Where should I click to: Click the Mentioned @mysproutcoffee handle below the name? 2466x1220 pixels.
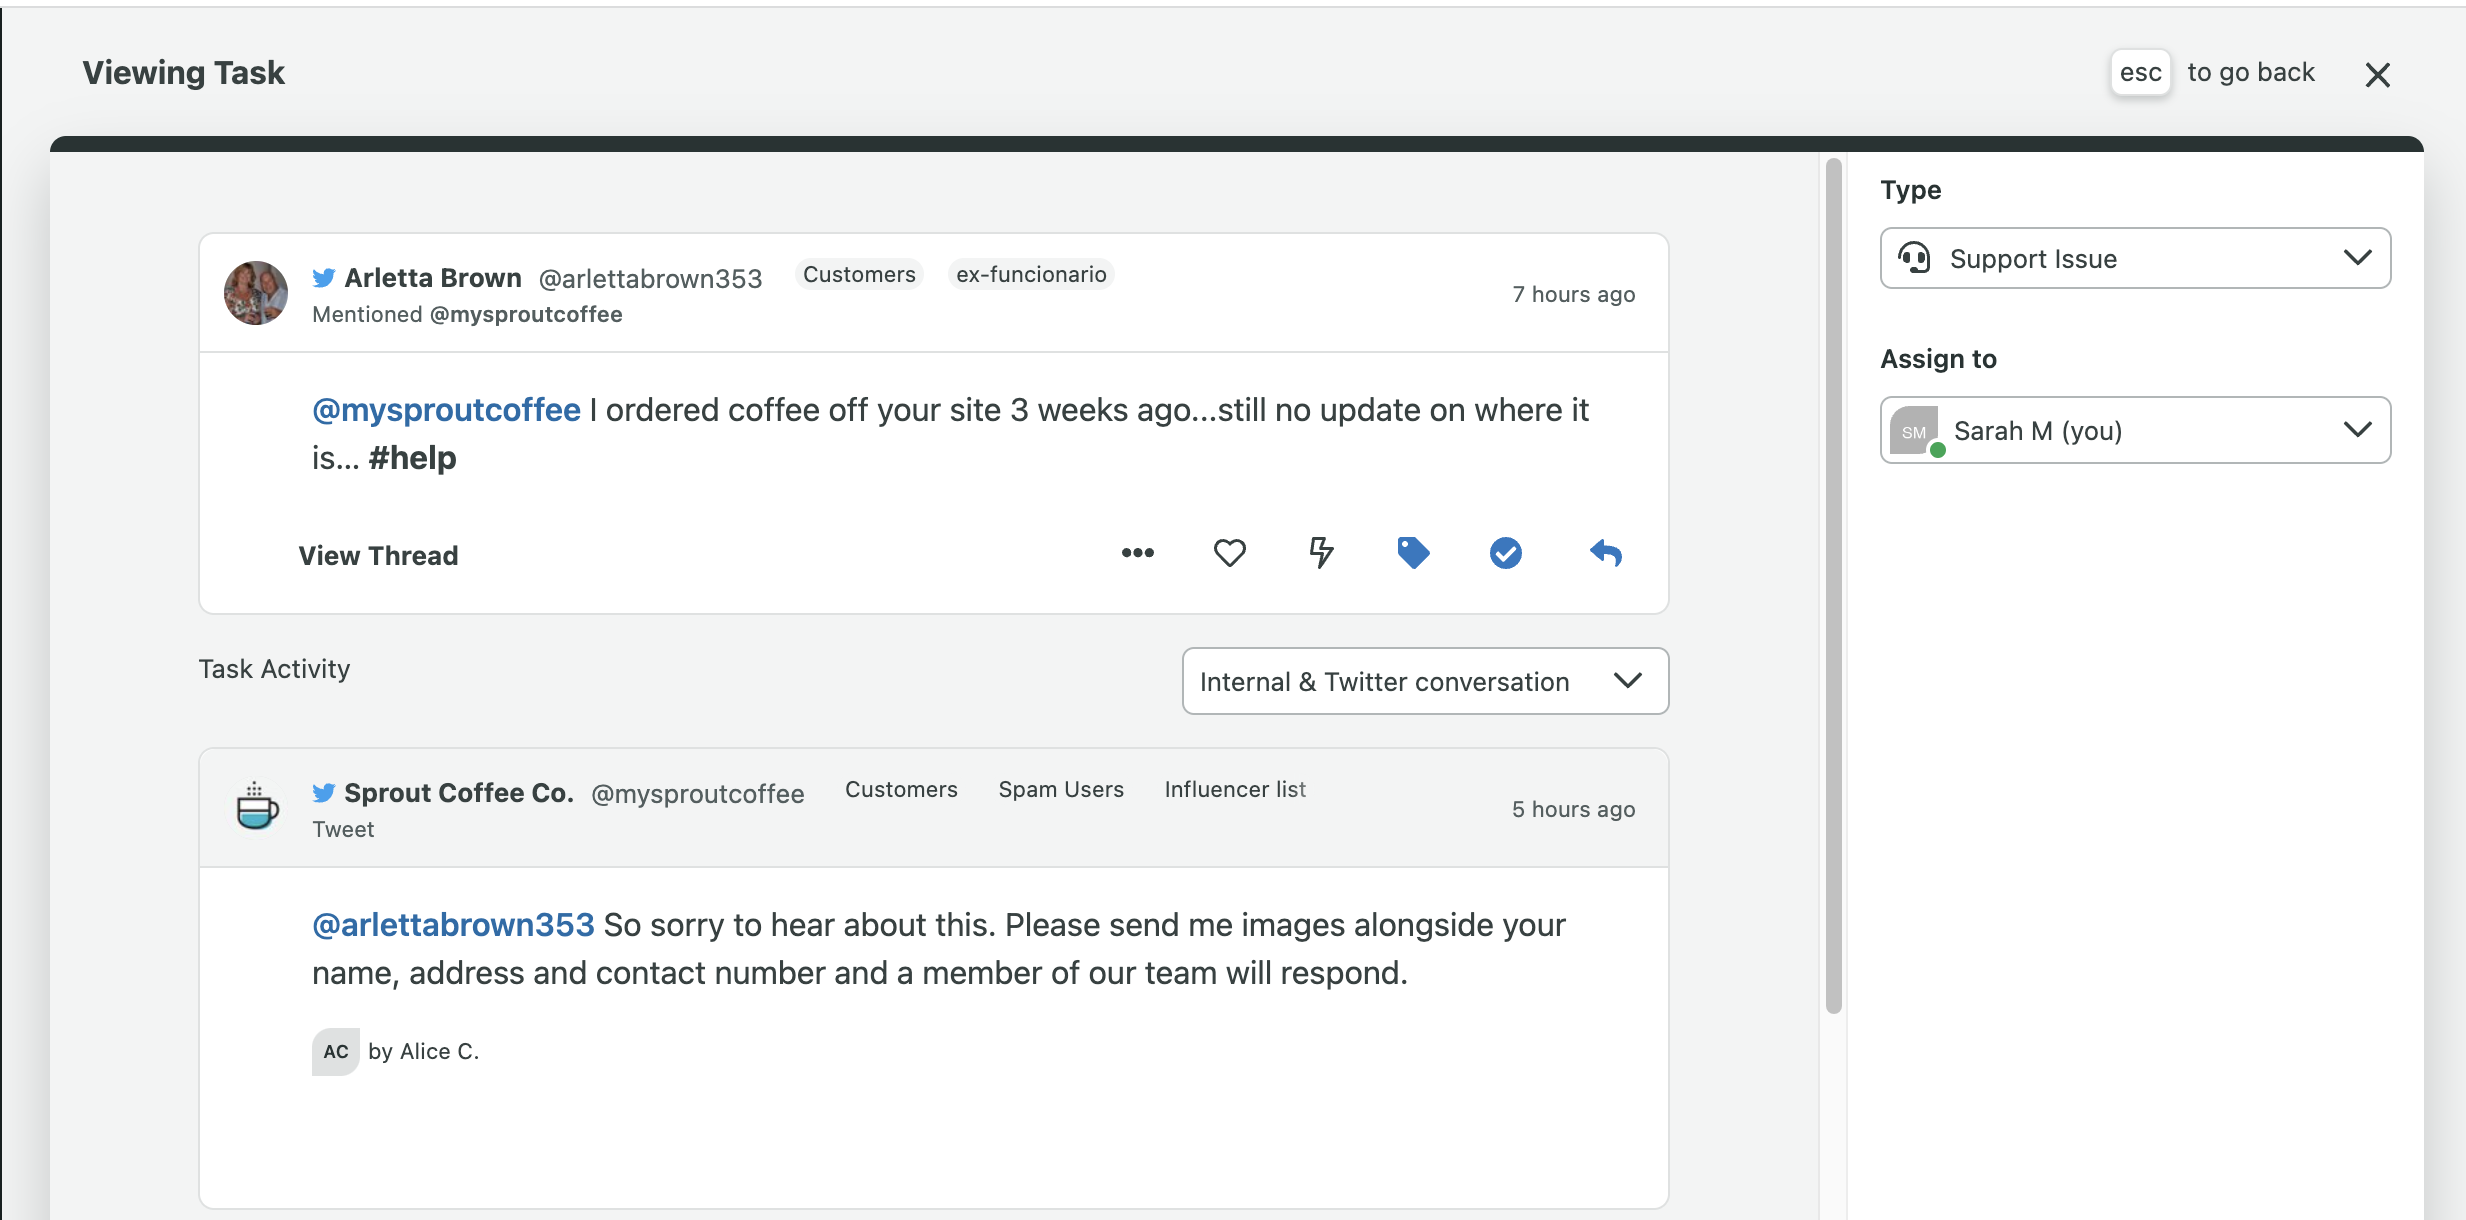pyautogui.click(x=526, y=314)
